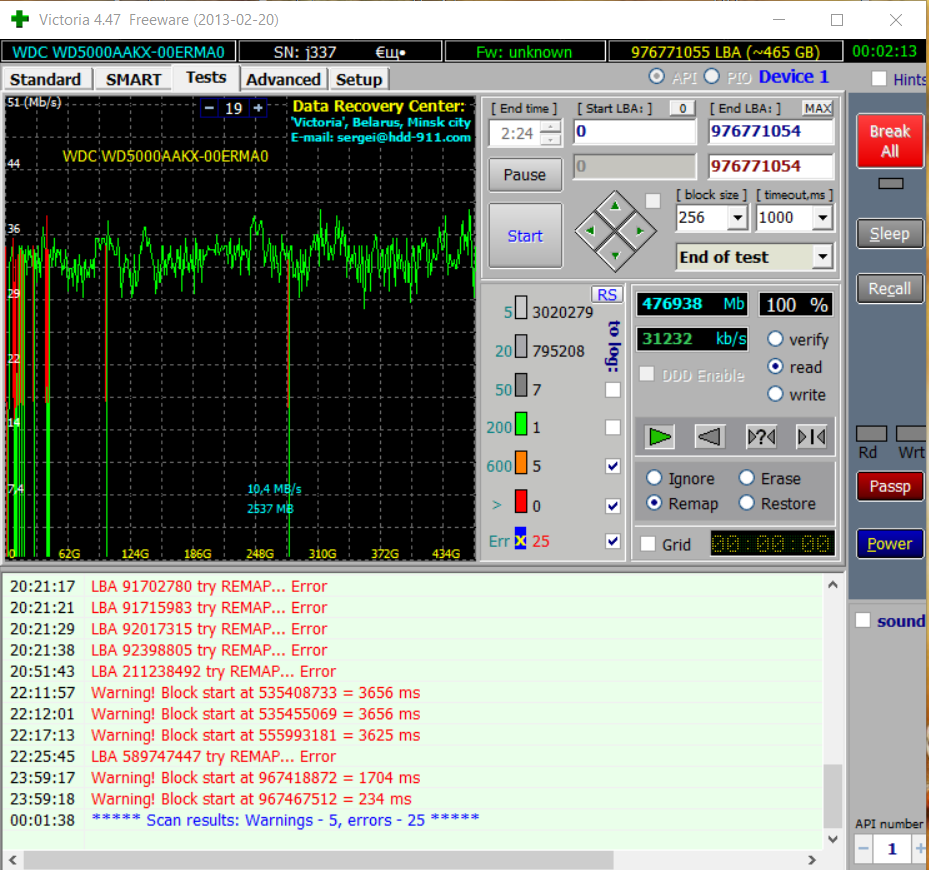Click the RS button above block counts

(x=607, y=295)
